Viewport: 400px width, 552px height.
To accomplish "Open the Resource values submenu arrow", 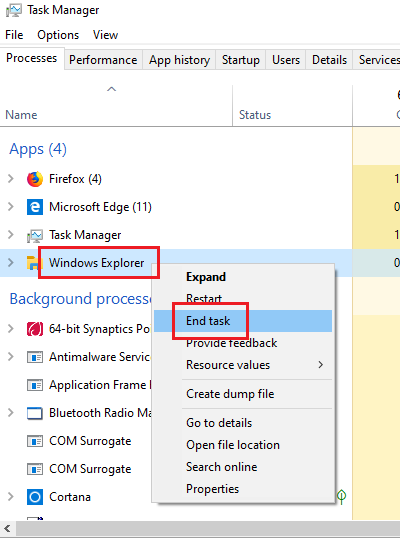I will click(x=320, y=365).
